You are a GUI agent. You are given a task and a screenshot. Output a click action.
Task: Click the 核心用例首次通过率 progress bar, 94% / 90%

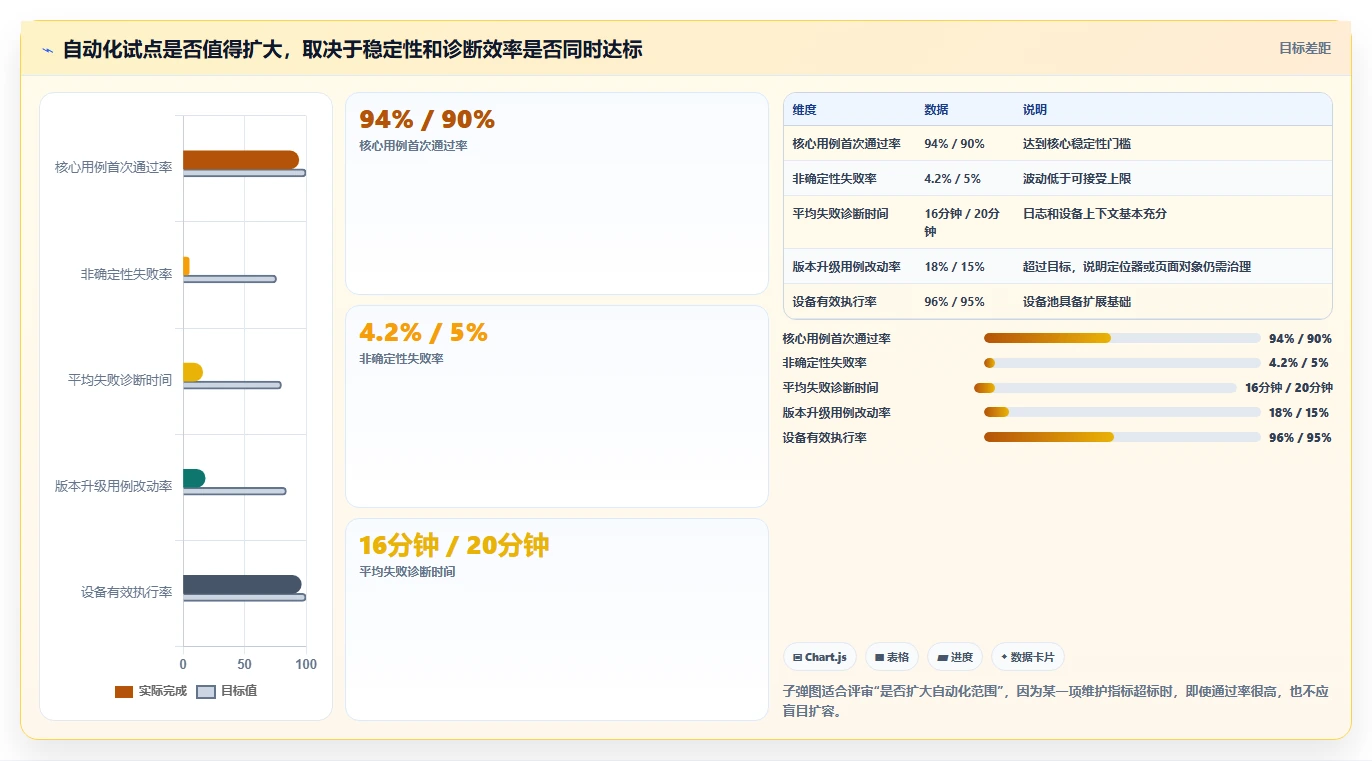[x=1122, y=338]
